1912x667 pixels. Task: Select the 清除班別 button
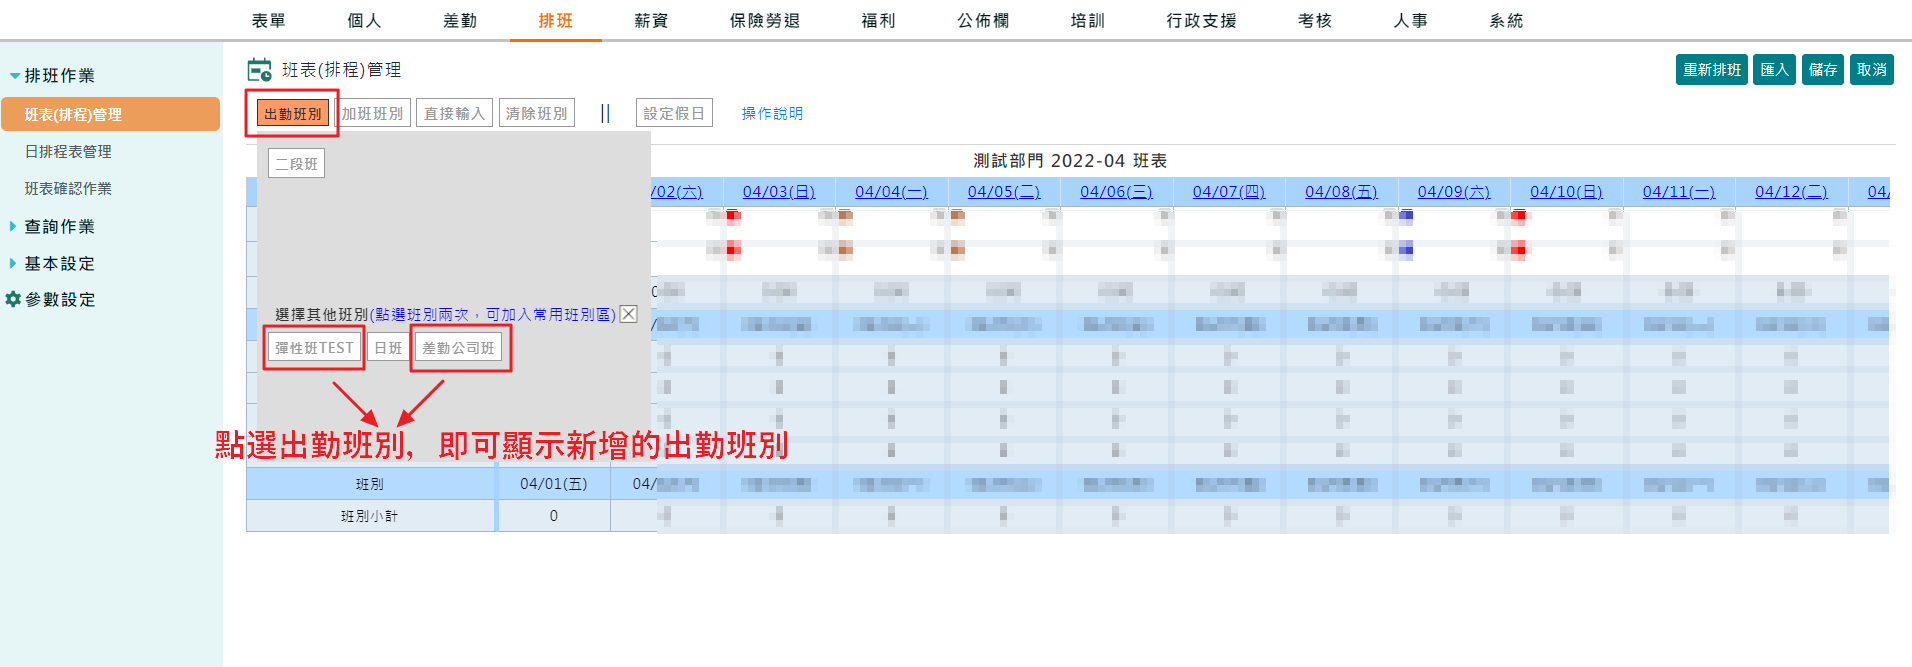(x=537, y=114)
